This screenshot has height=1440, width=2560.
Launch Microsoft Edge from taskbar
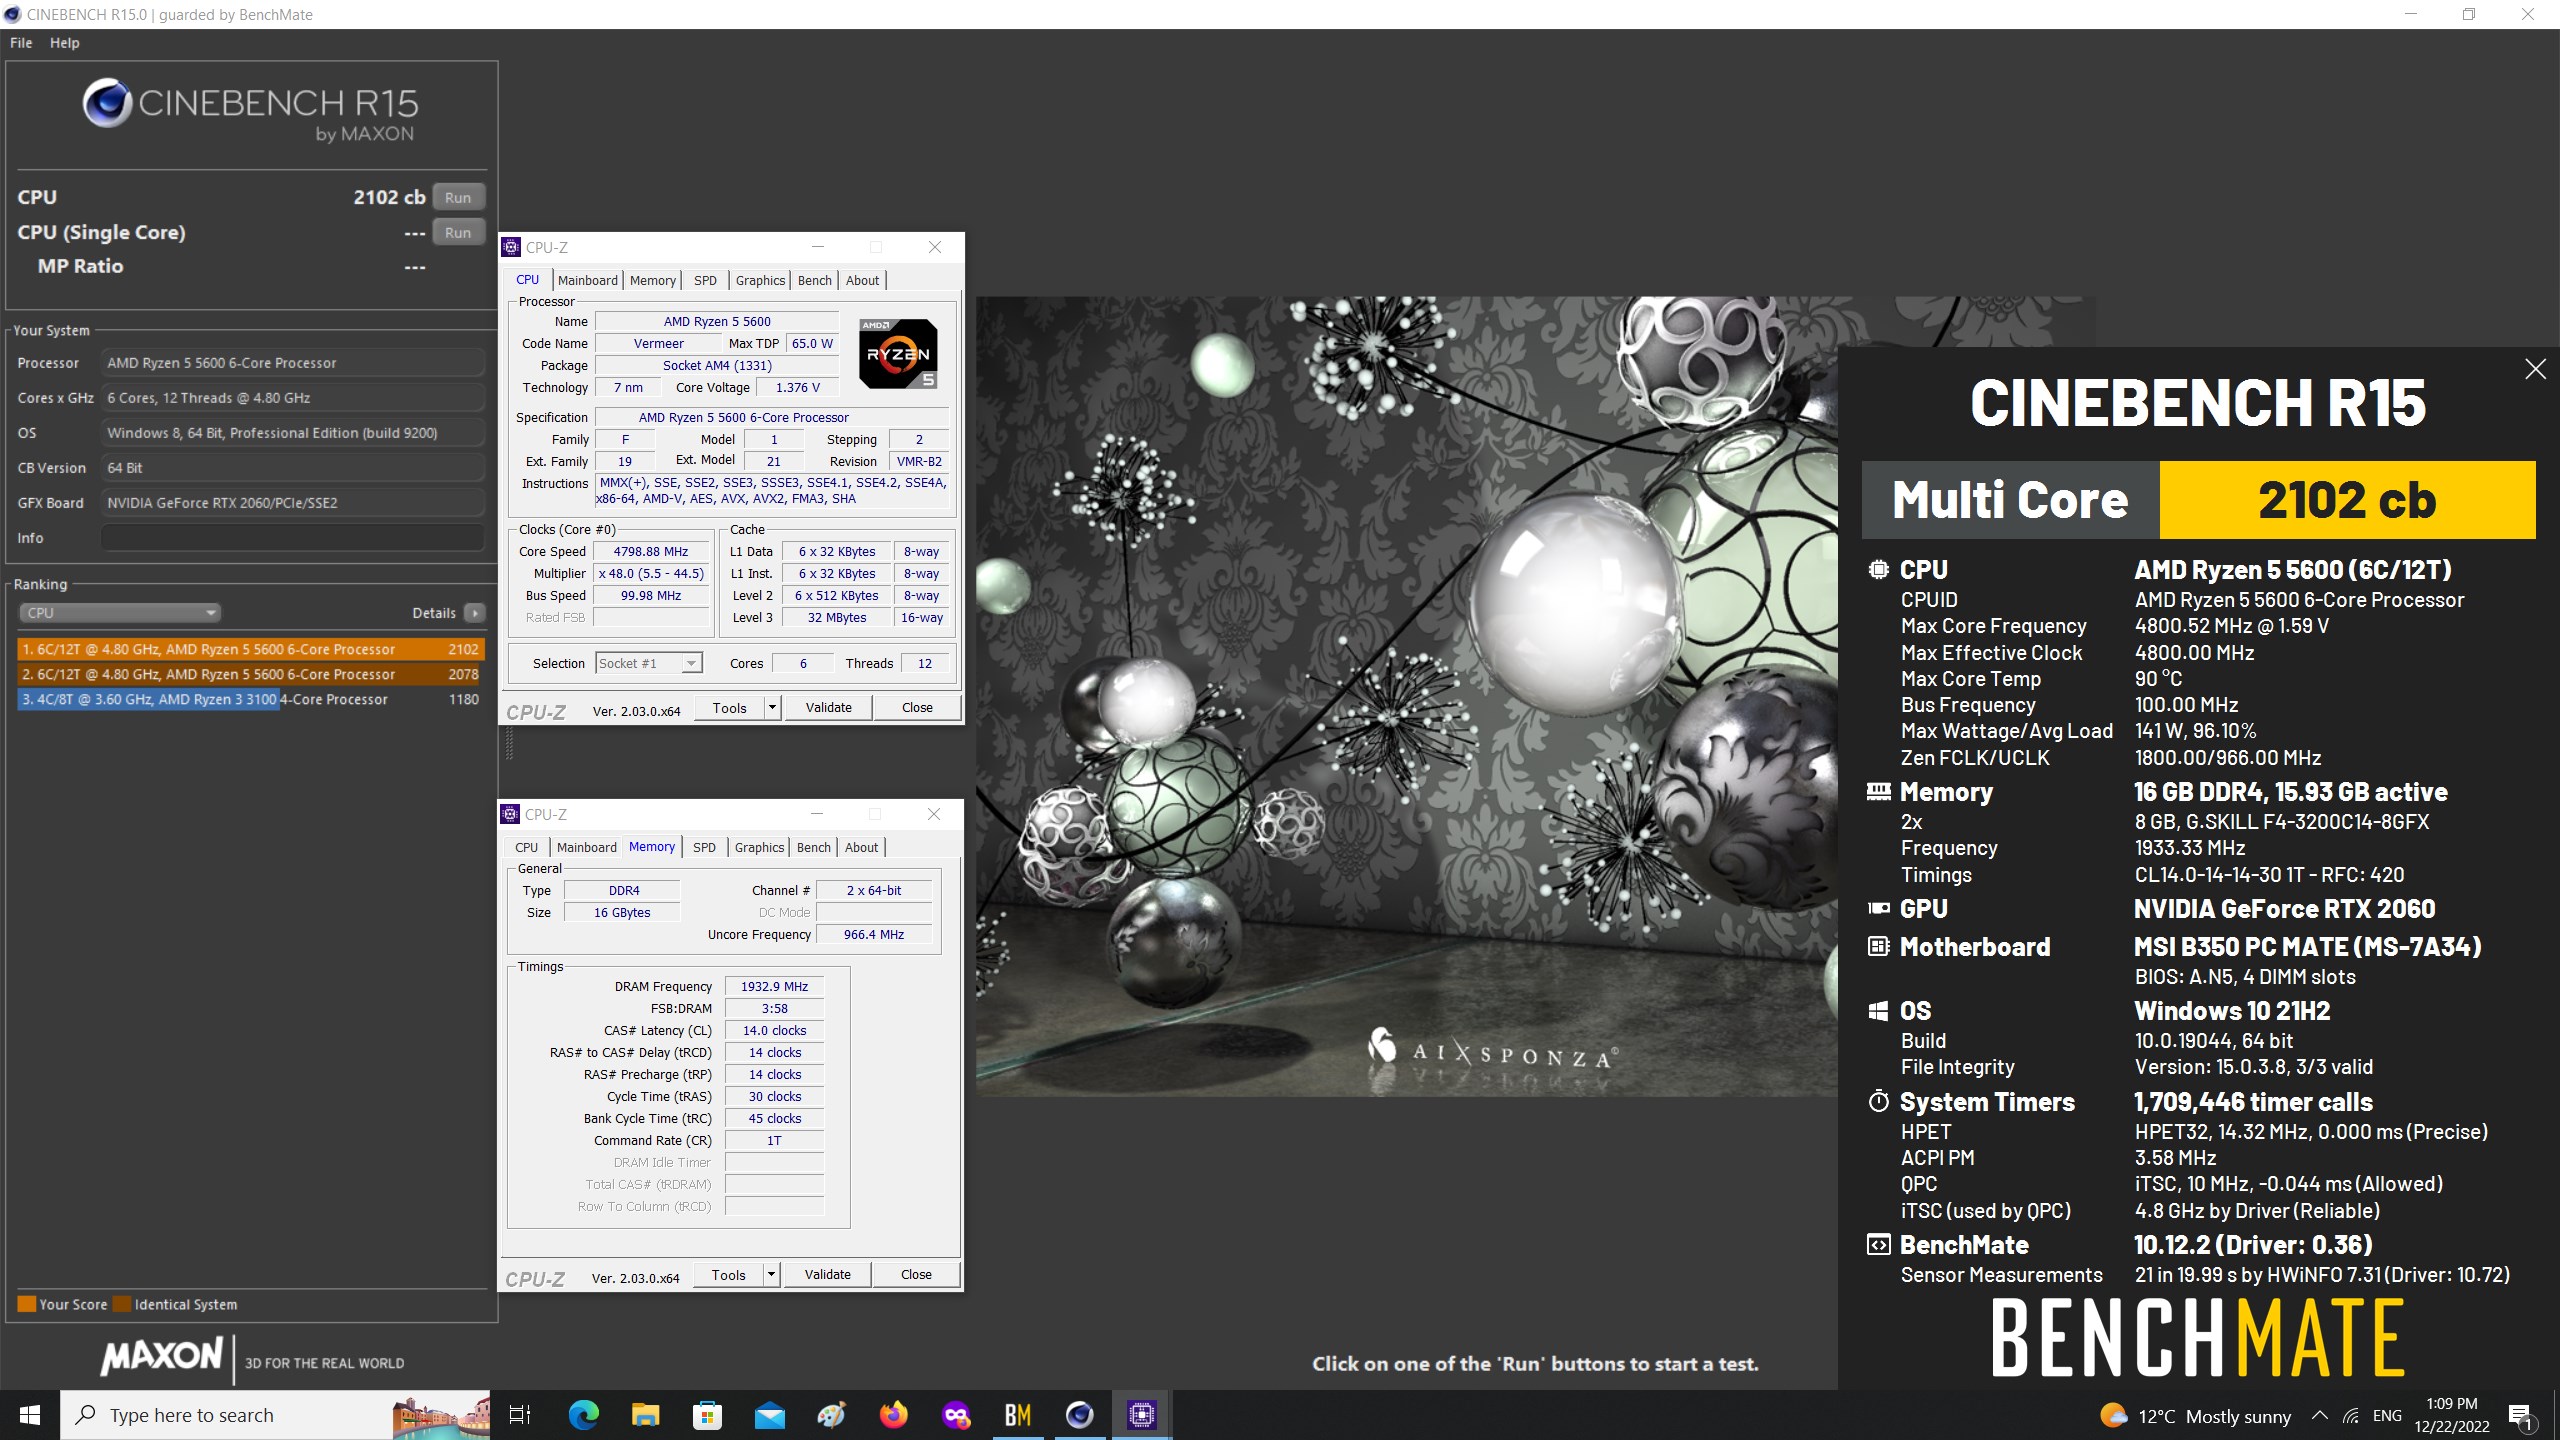[584, 1415]
